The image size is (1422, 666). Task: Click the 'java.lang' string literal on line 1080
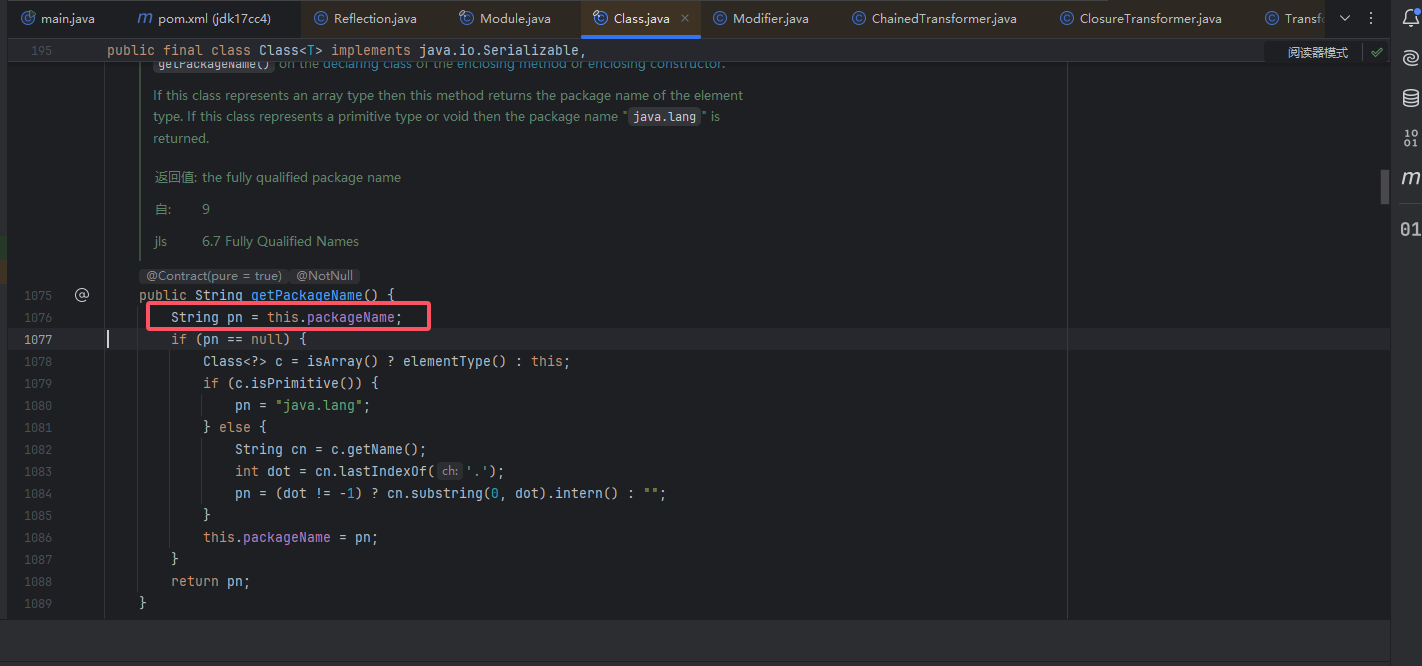(319, 405)
